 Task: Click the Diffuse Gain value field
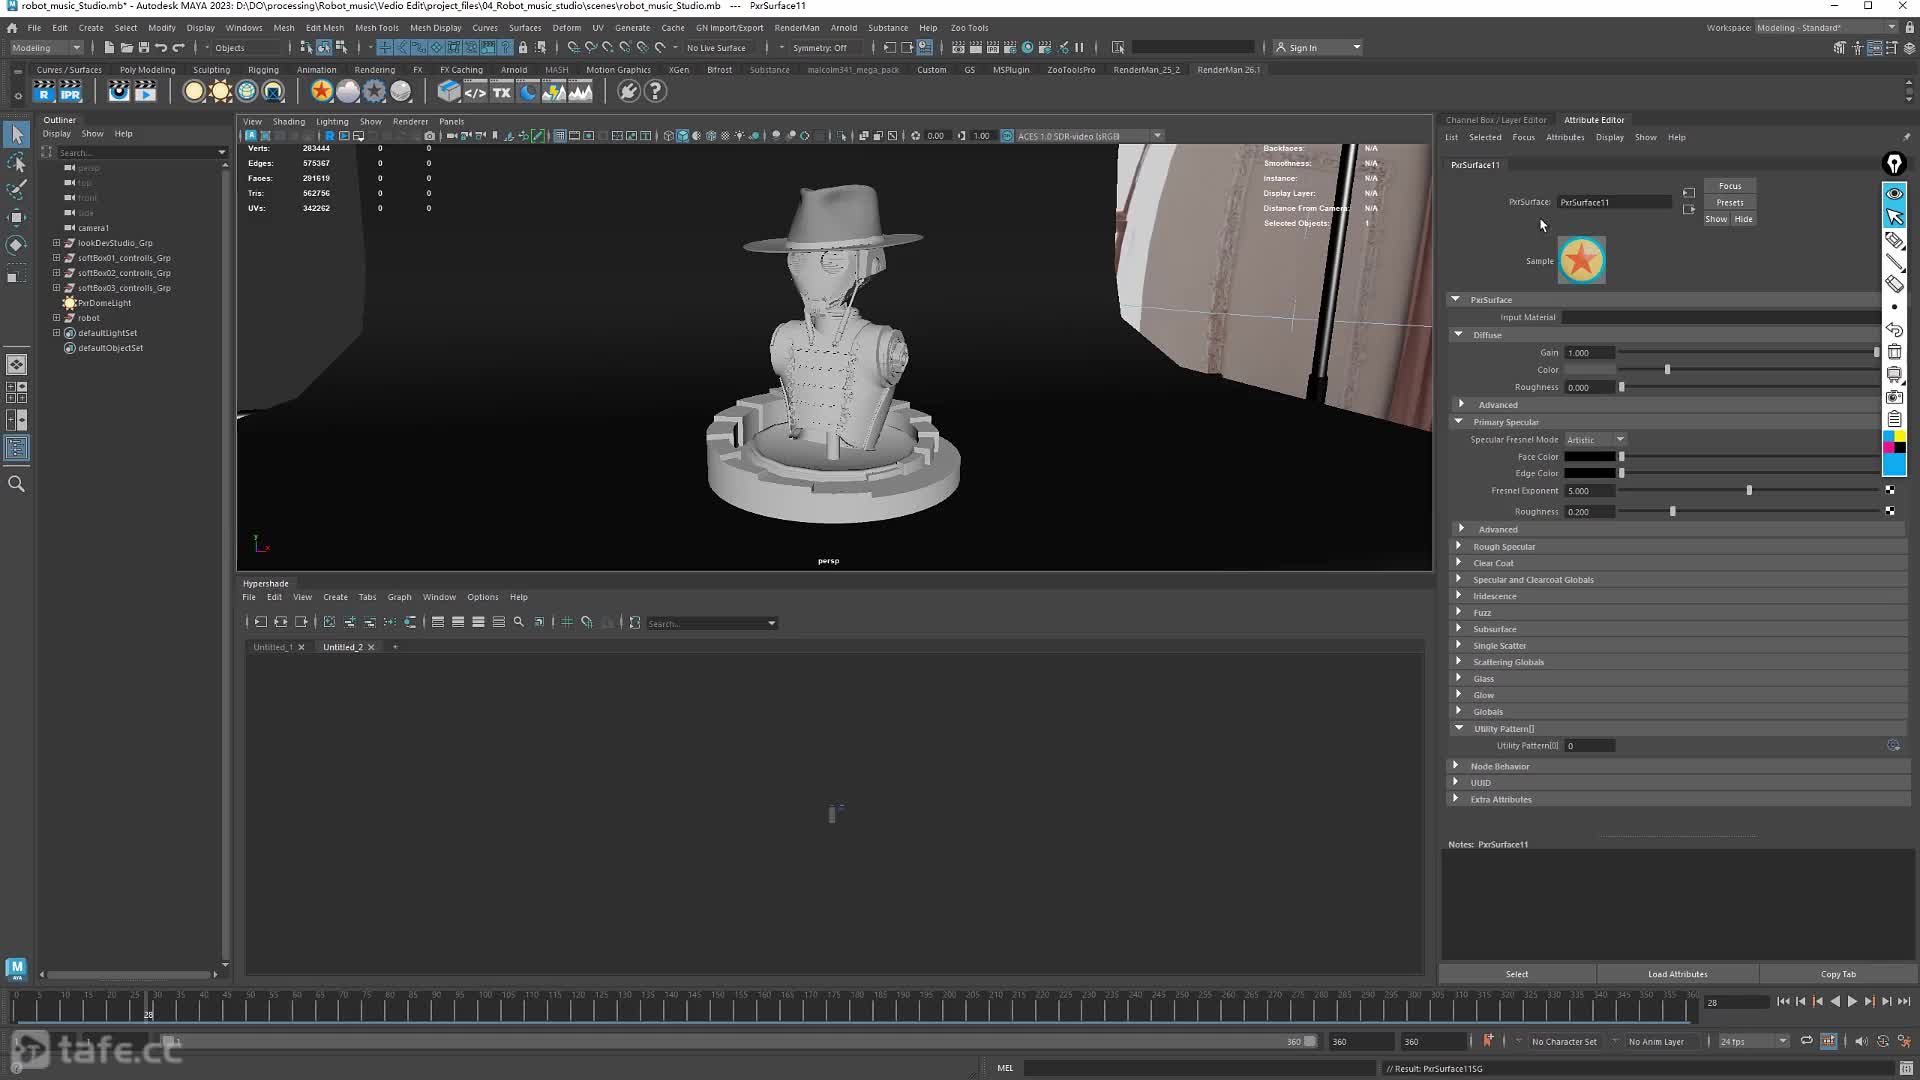point(1589,352)
